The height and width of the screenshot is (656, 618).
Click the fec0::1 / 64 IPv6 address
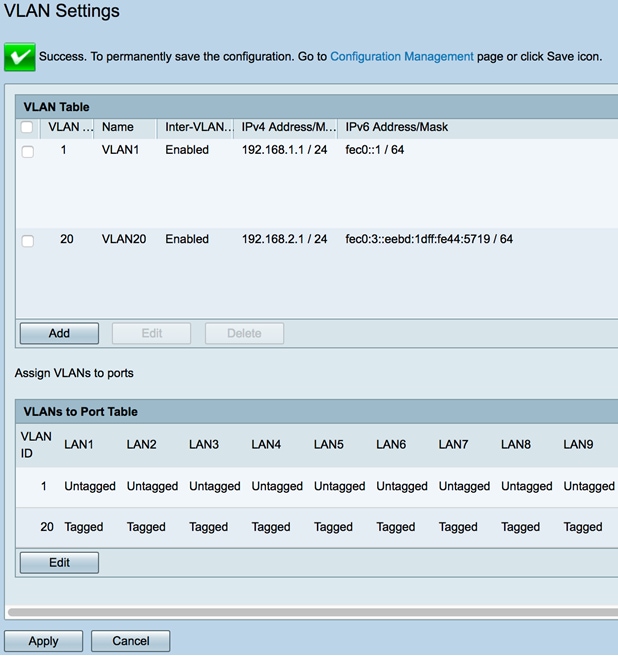pyautogui.click(x=374, y=150)
